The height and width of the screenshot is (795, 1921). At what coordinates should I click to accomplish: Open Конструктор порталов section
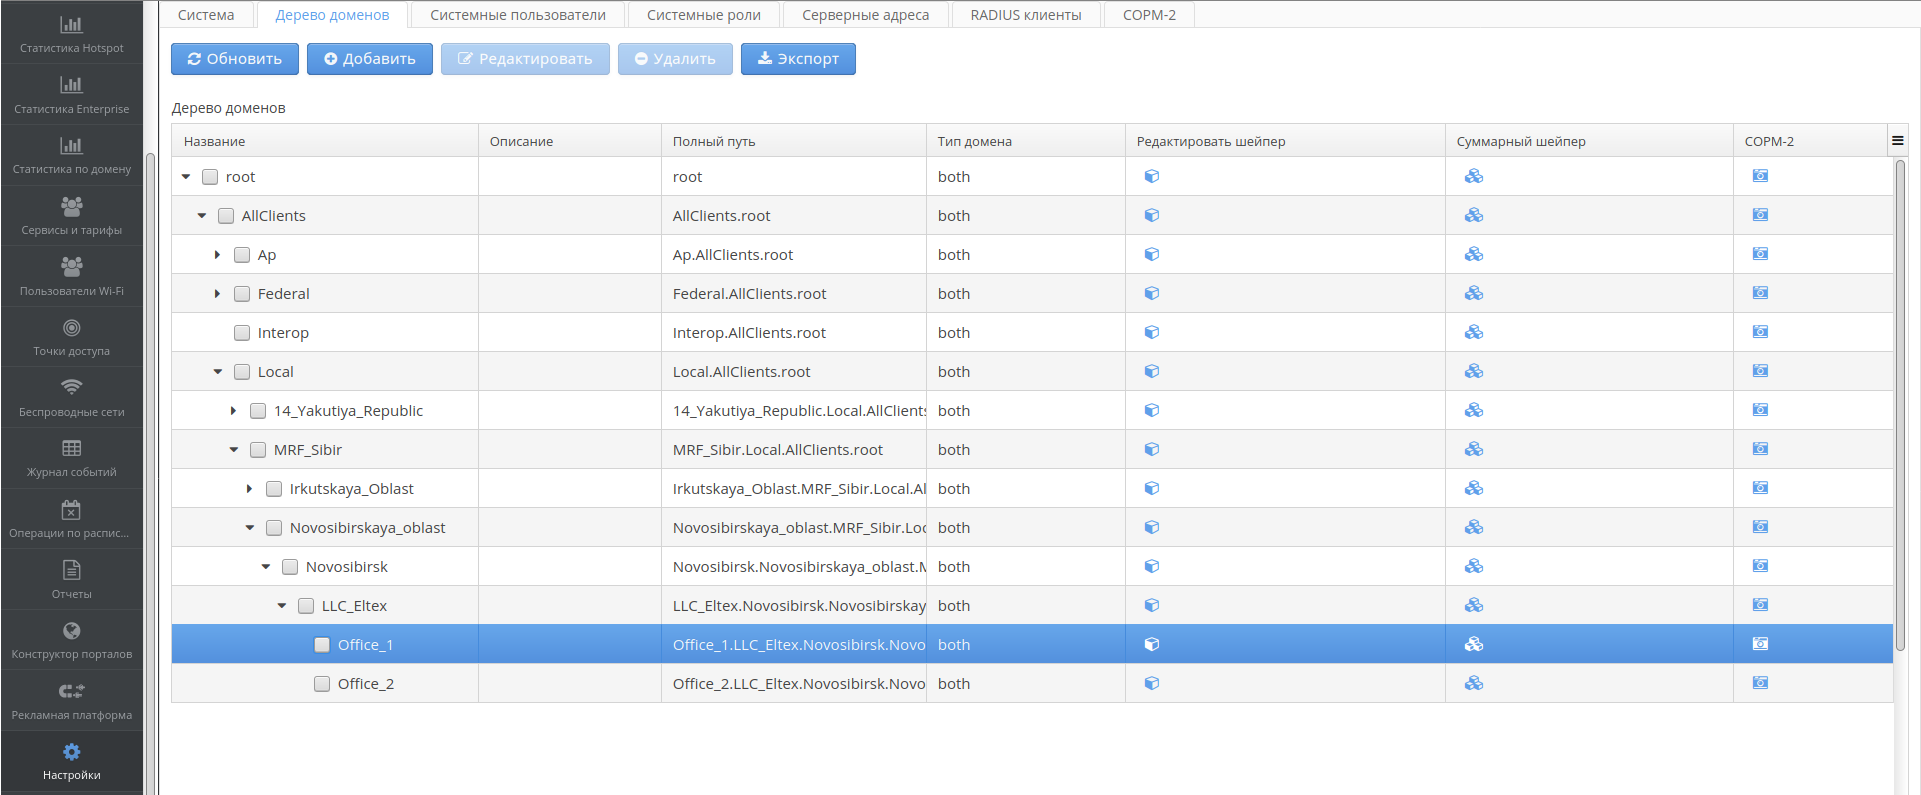pyautogui.click(x=72, y=640)
